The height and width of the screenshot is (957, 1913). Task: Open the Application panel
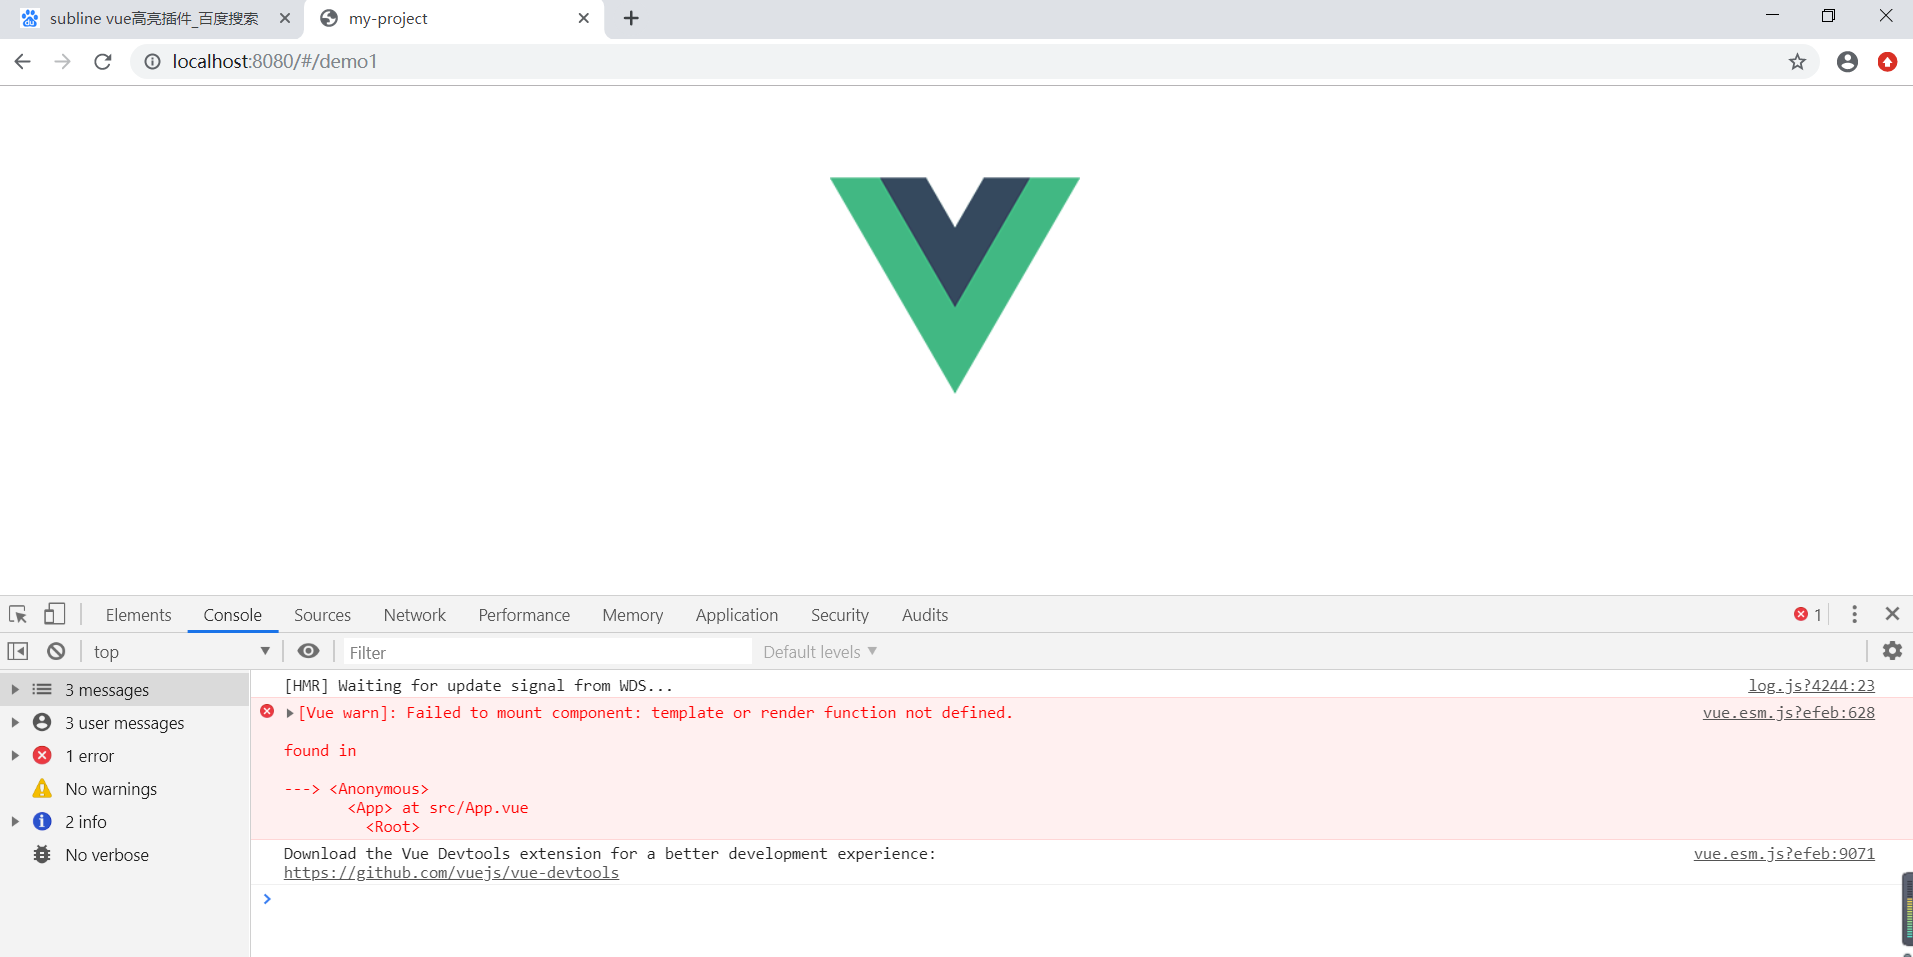tap(737, 615)
